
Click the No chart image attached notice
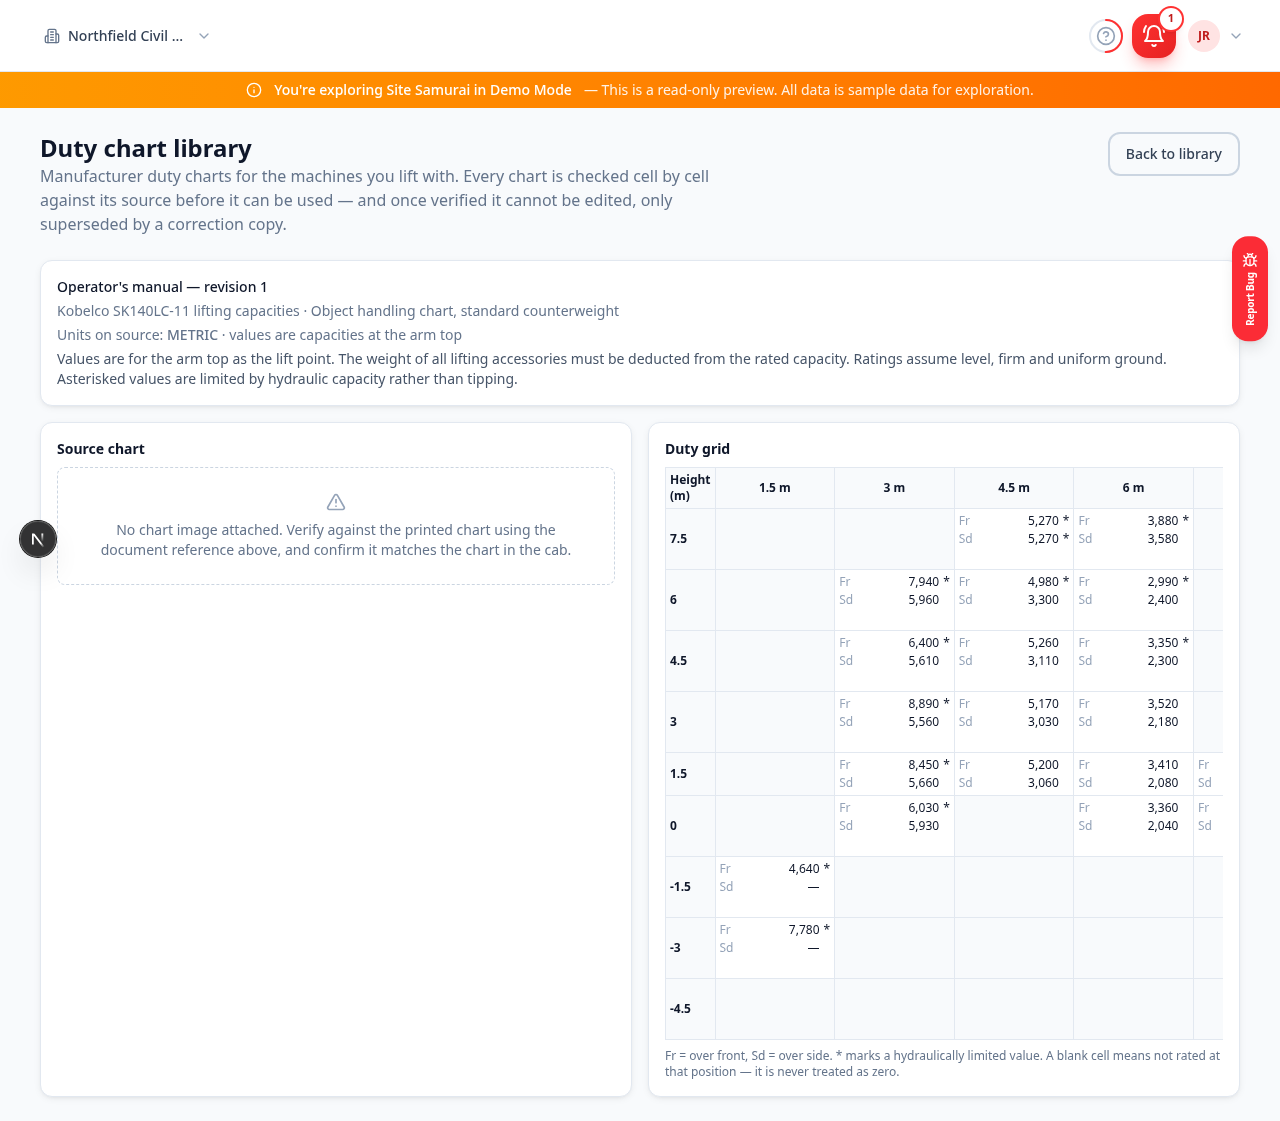tap(336, 540)
